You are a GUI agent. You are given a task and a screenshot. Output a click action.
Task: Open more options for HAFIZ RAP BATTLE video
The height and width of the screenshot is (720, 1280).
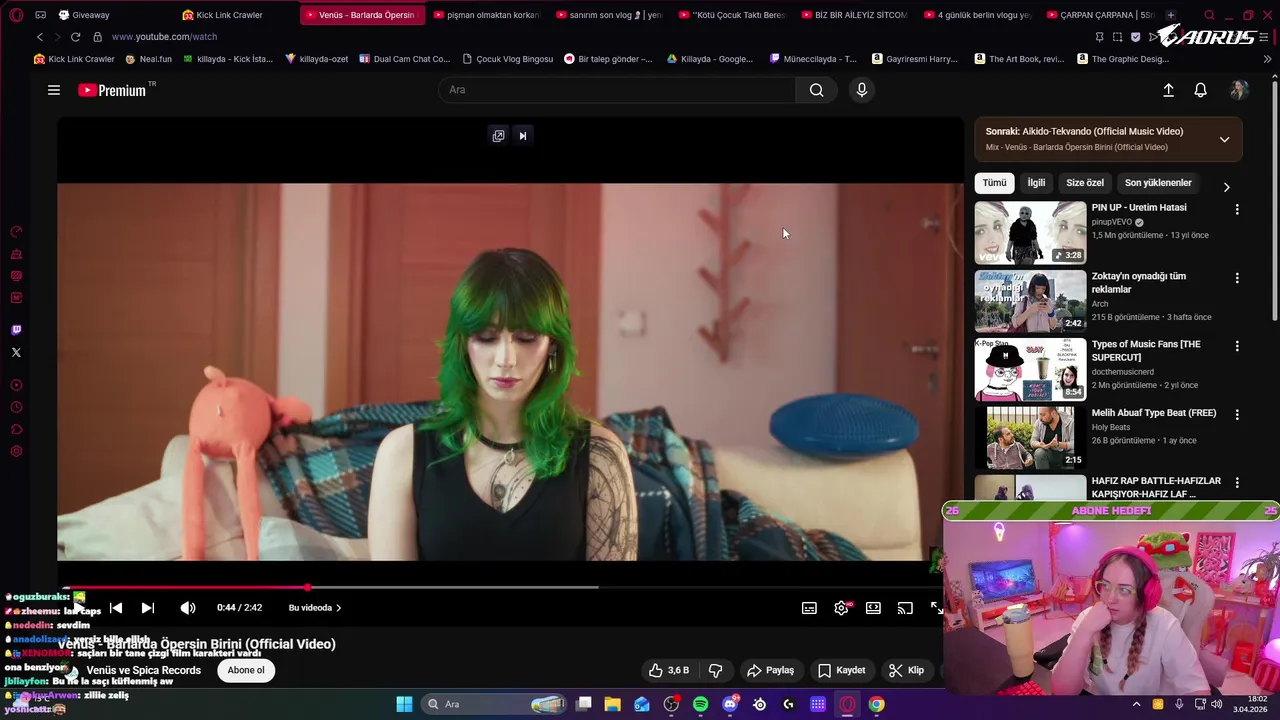pyautogui.click(x=1237, y=482)
